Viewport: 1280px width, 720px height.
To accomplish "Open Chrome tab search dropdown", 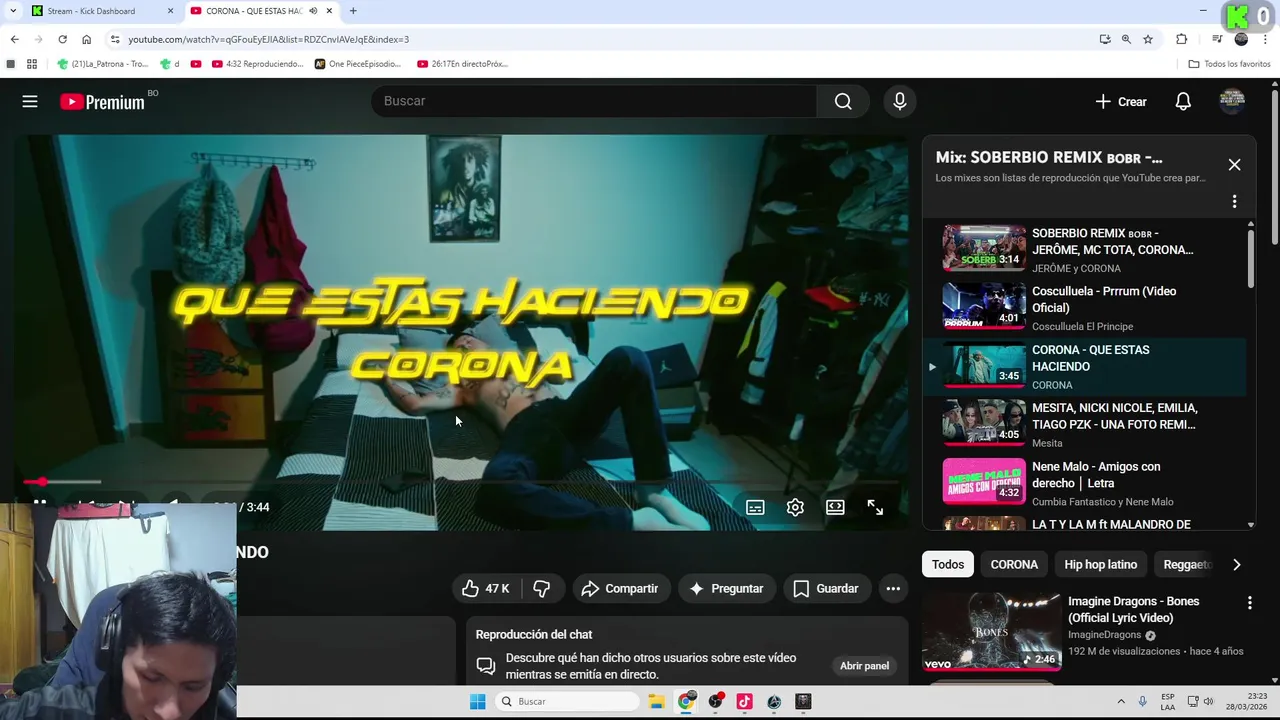I will coord(13,11).
